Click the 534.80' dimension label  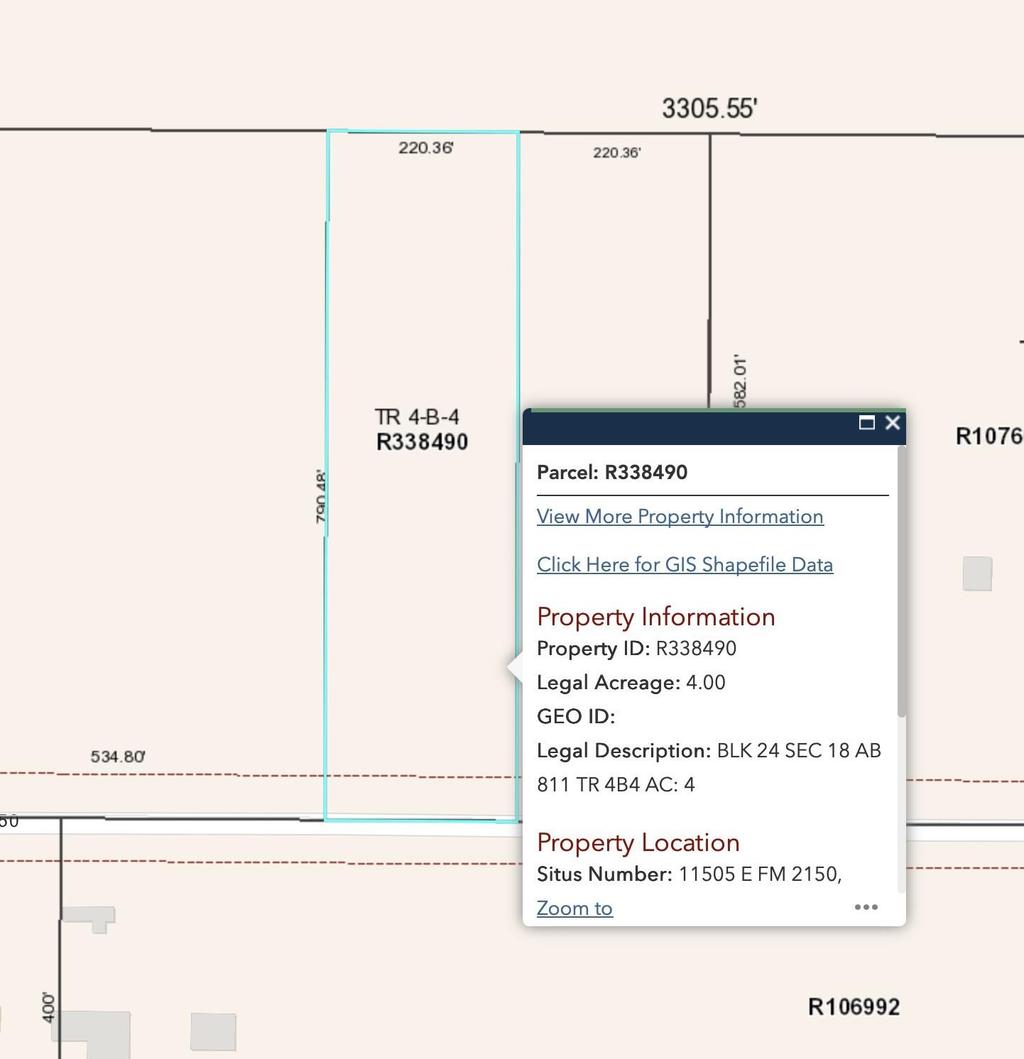tap(118, 756)
